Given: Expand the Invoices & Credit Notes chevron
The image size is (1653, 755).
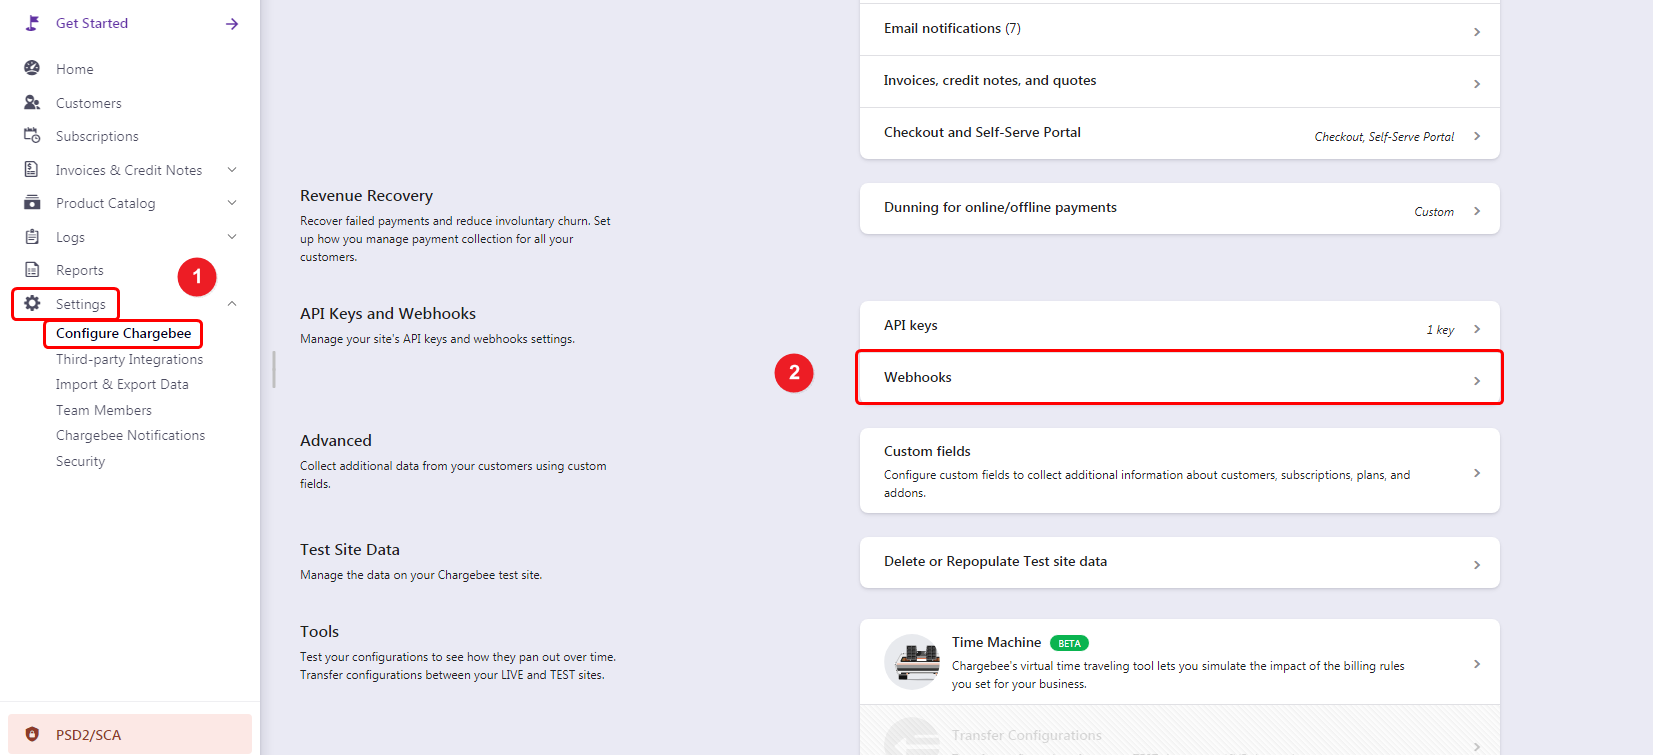Looking at the screenshot, I should point(232,169).
